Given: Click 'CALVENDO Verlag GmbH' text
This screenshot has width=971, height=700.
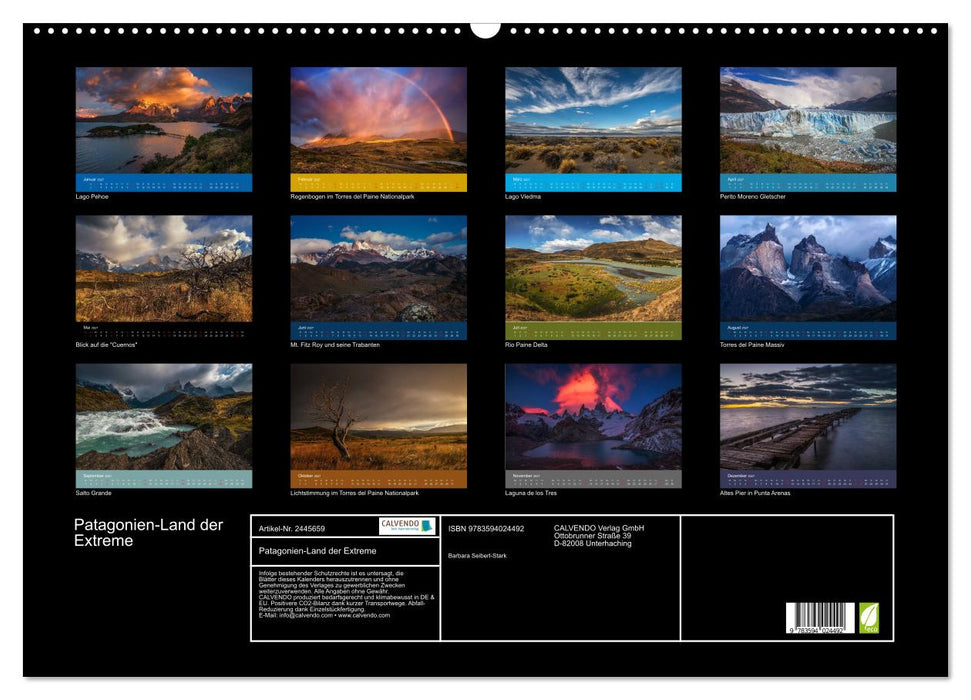Looking at the screenshot, I should coord(599,528).
